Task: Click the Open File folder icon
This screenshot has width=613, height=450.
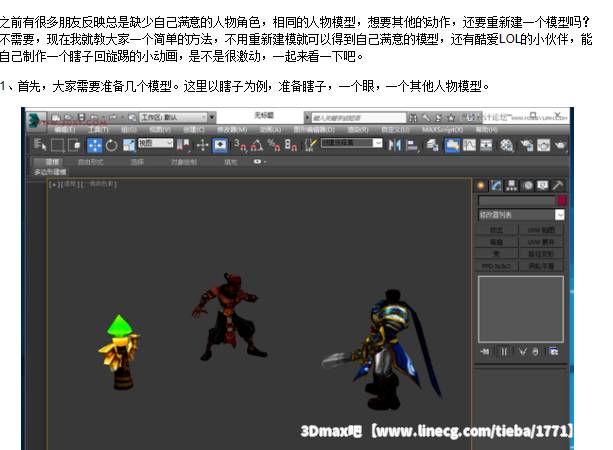Action: tap(68, 117)
